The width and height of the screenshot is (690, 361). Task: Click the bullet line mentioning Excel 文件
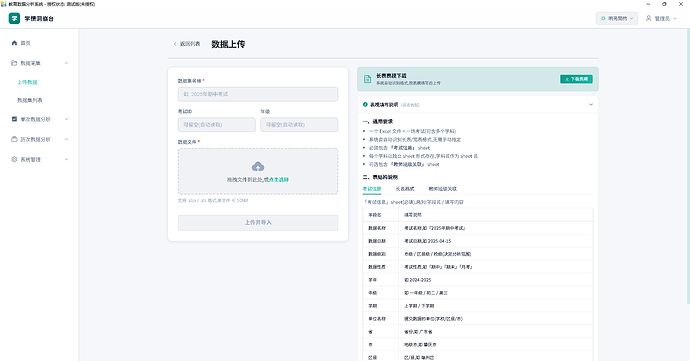412,131
